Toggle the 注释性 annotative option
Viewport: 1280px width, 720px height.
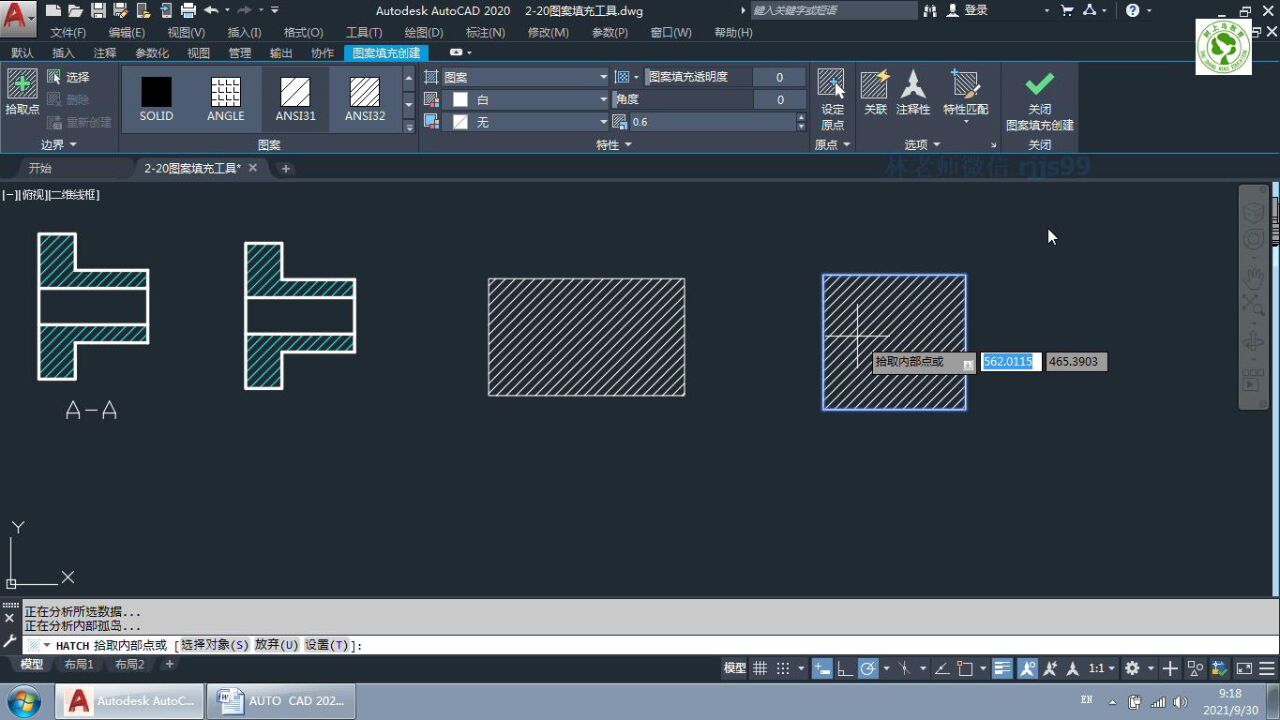pos(913,93)
